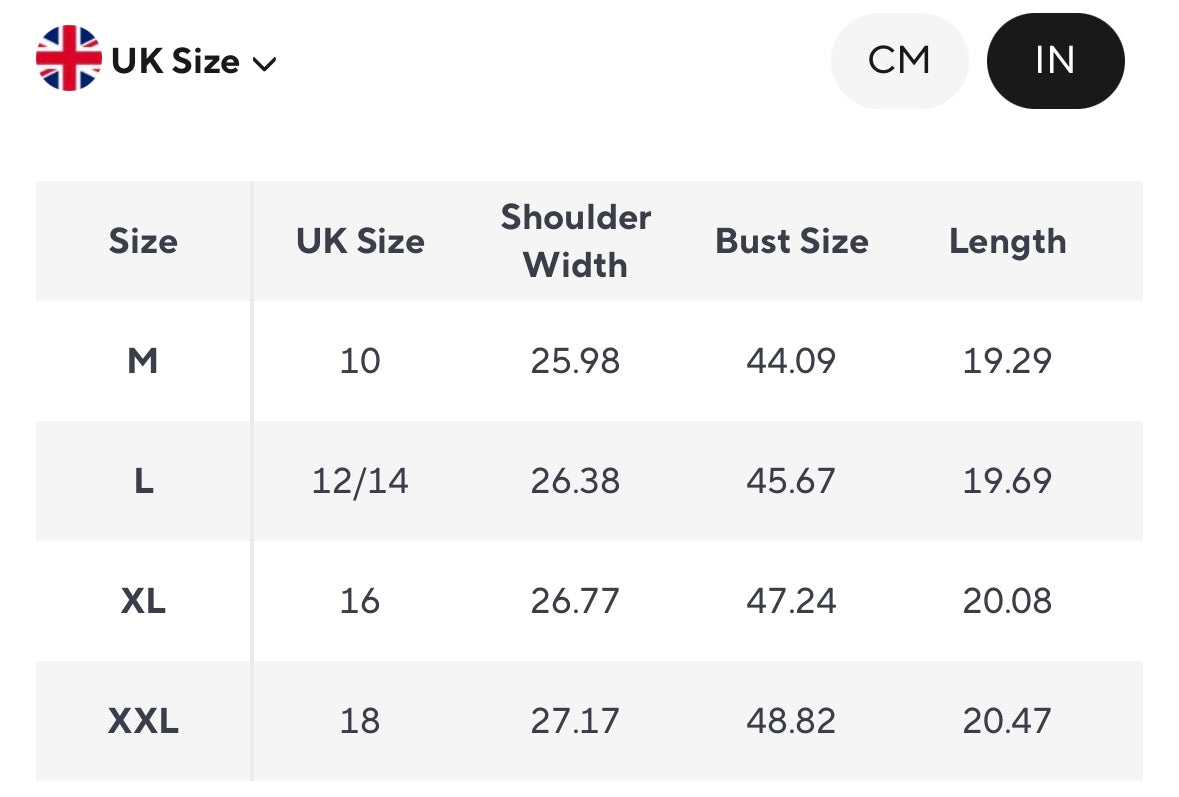Click the Size column header
Screen dimensions: 1179x797
tap(143, 241)
